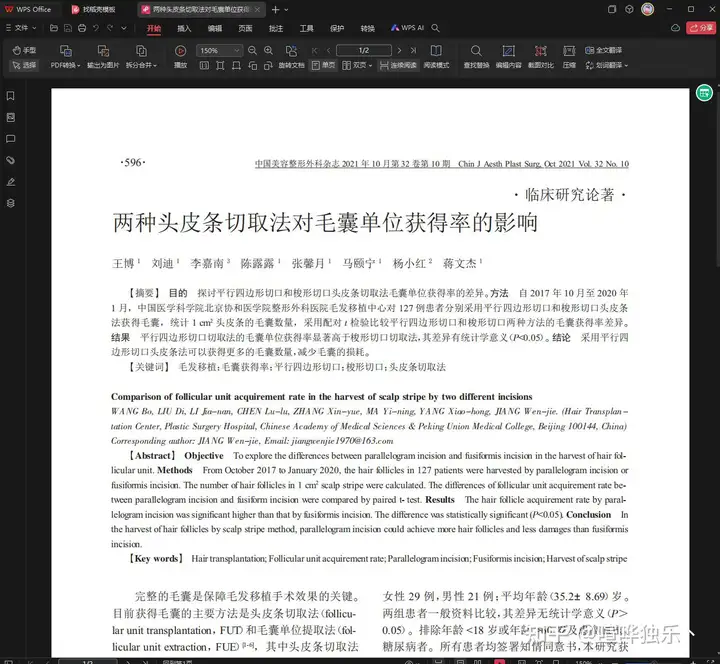Expand the PDF Convert (PDF转换) dropdown
The height and width of the screenshot is (664, 720).
click(65, 65)
